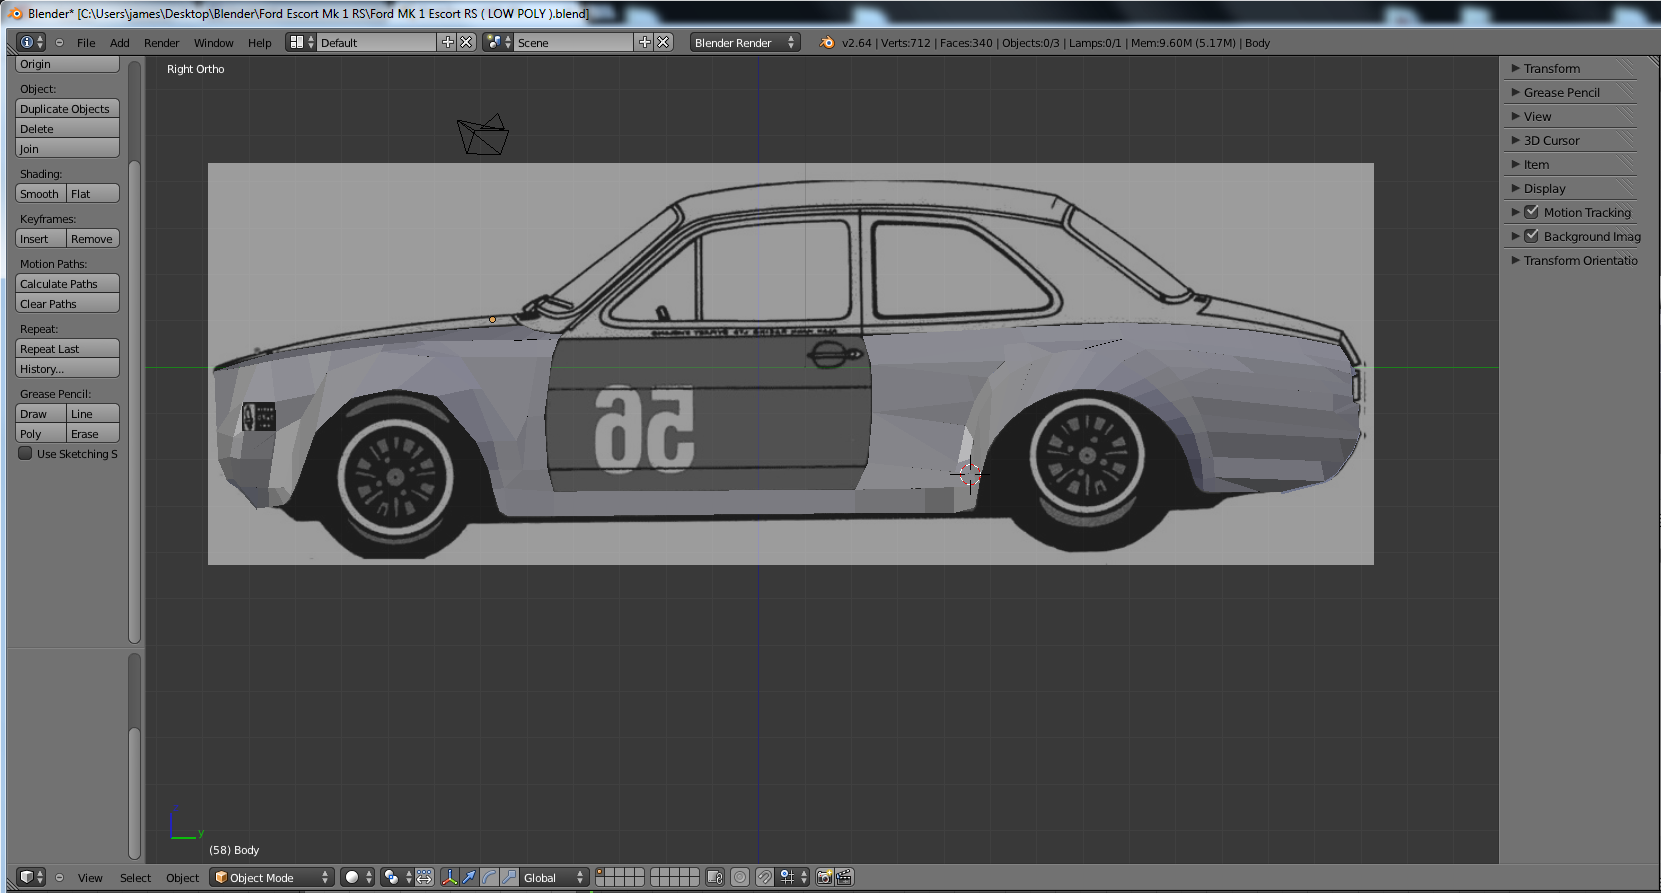Enable the rotate manipulator
This screenshot has width=1661, height=893.
tap(489, 877)
